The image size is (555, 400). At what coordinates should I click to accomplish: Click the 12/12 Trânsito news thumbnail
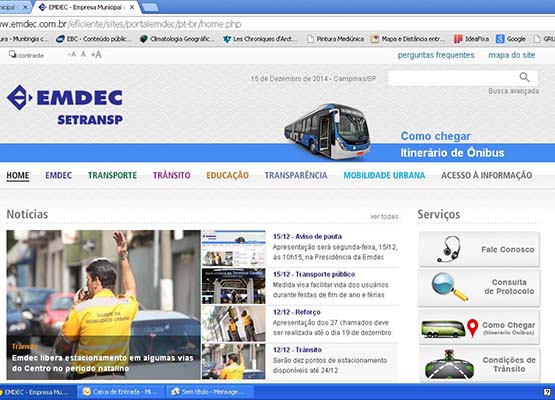234,361
